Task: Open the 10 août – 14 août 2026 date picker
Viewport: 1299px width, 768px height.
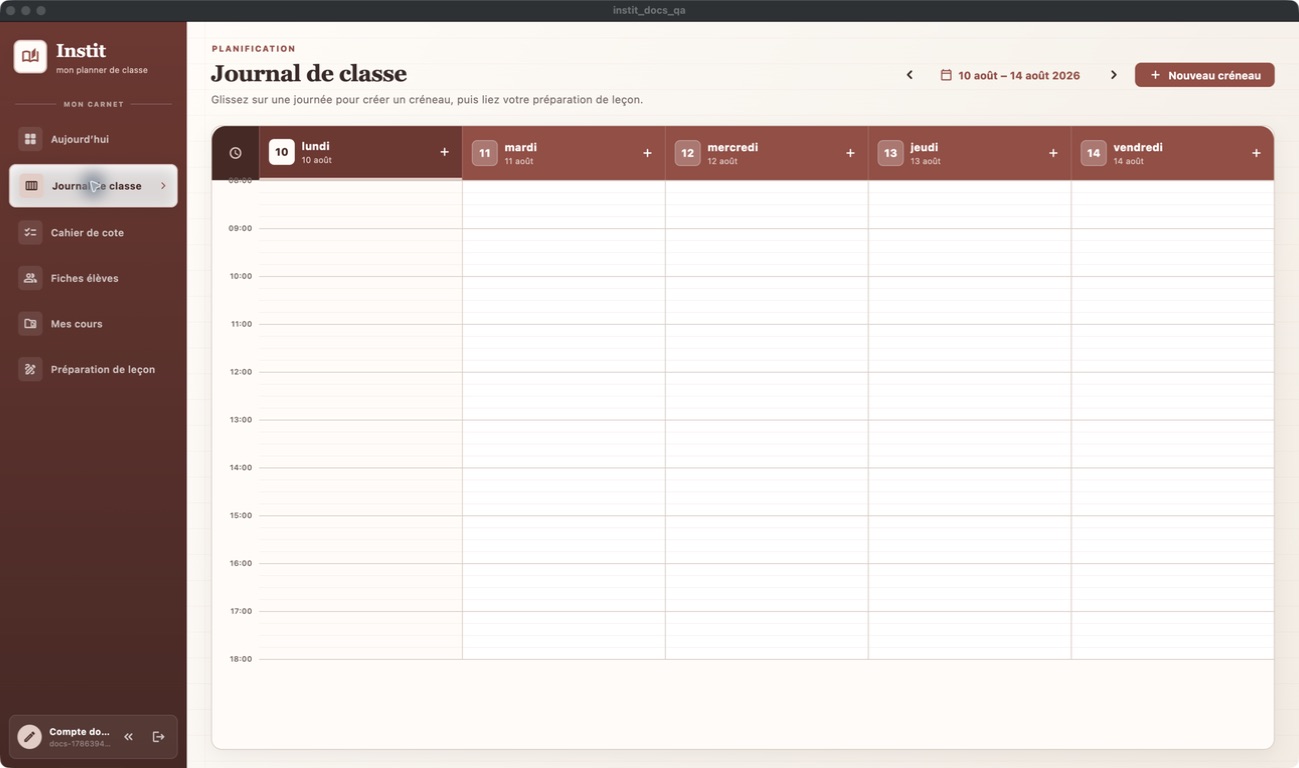Action: [1010, 75]
